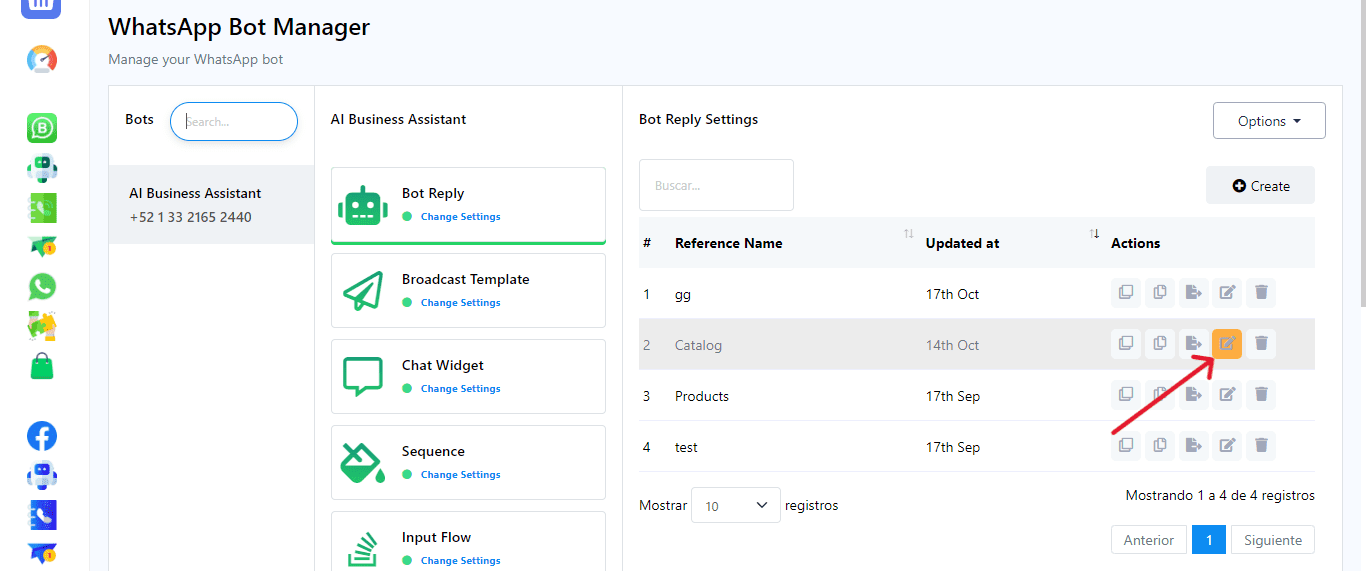Open the dashboard speedometer icon in sidebar
This screenshot has height=571, width=1366.
point(42,59)
